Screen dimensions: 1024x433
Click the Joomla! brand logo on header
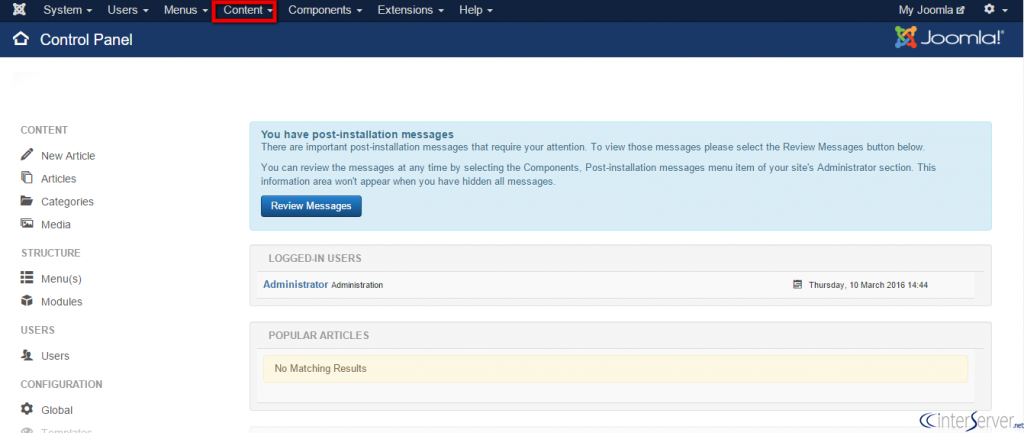tap(949, 38)
